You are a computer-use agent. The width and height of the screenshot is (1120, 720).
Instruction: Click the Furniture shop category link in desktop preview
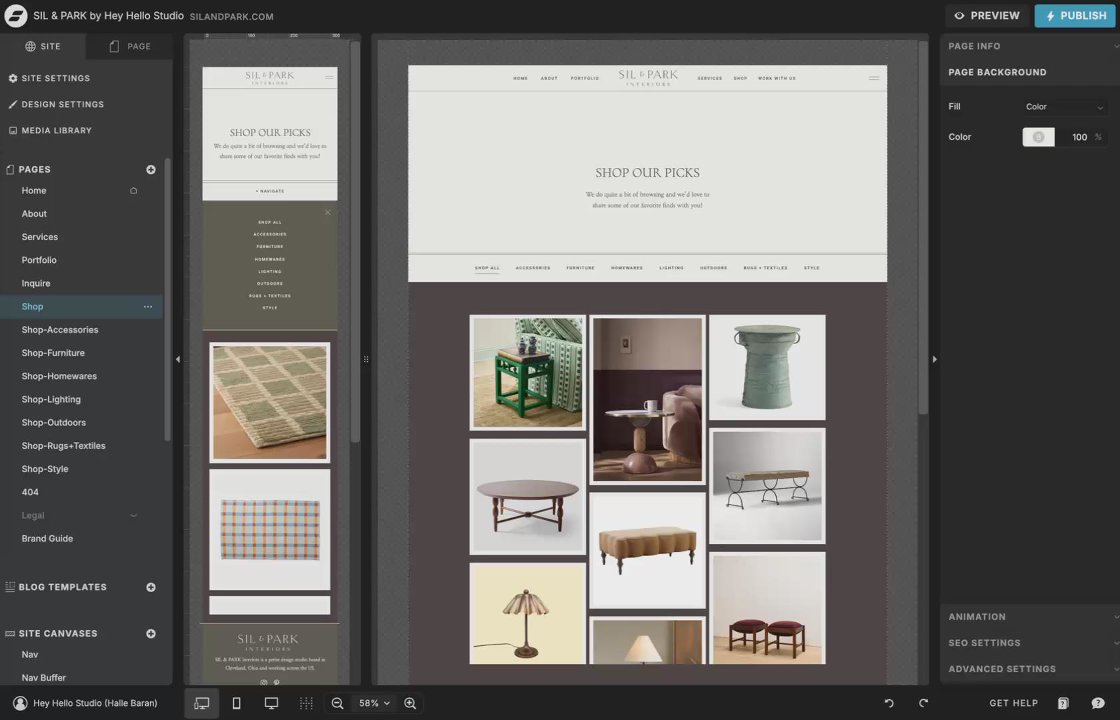point(580,268)
